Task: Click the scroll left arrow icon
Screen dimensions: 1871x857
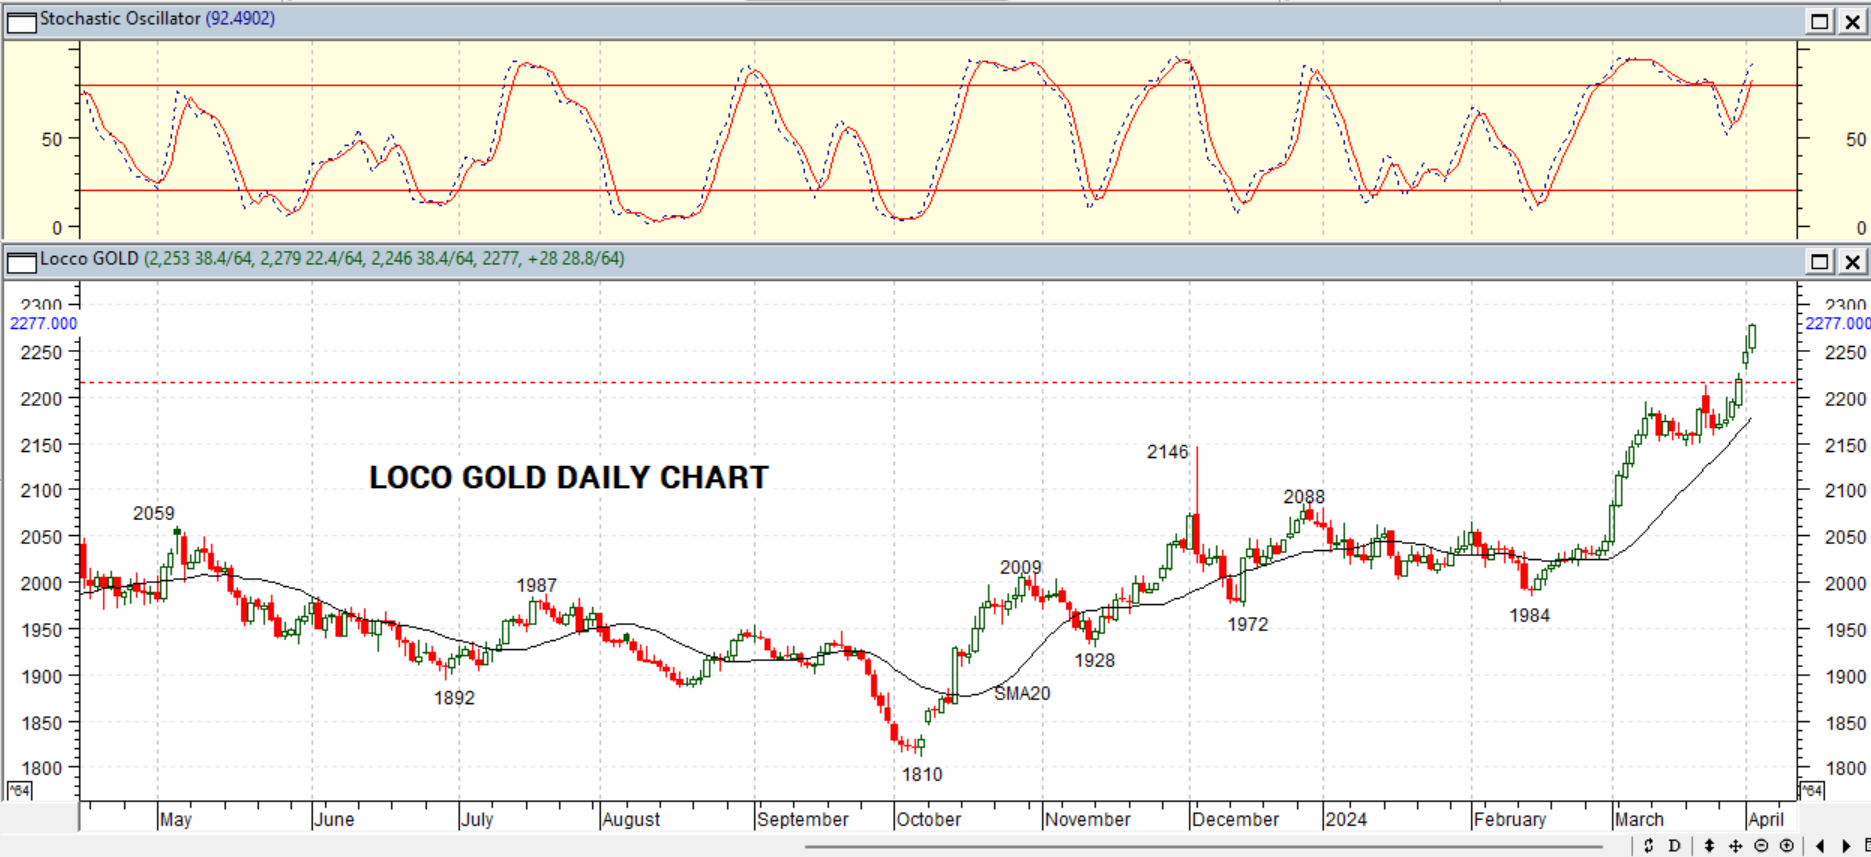Action: pos(1820,846)
